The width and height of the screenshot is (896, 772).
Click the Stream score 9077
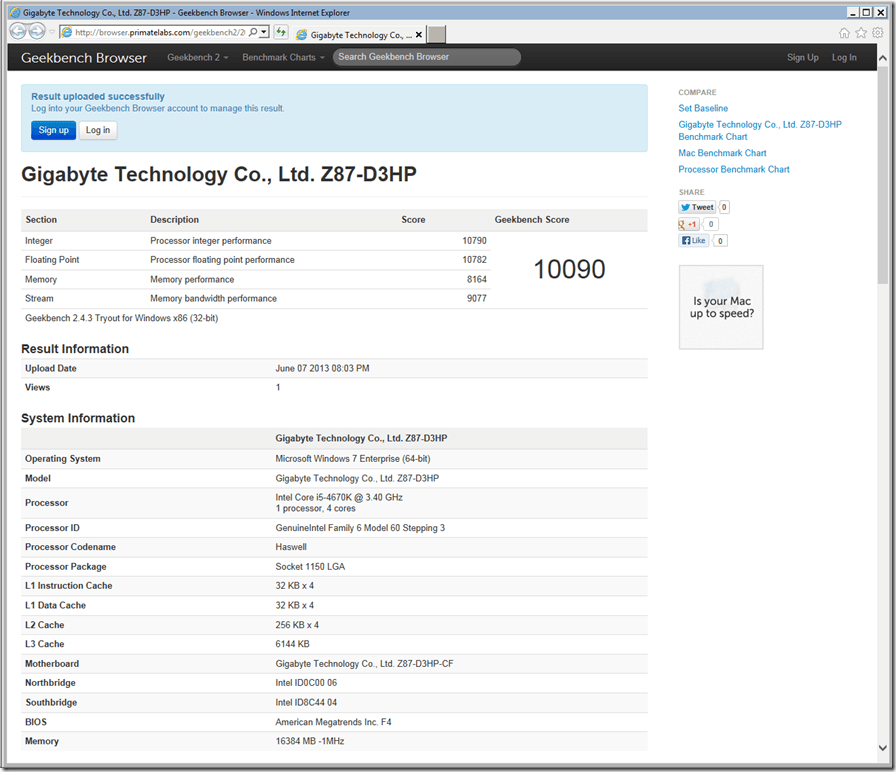coord(477,298)
